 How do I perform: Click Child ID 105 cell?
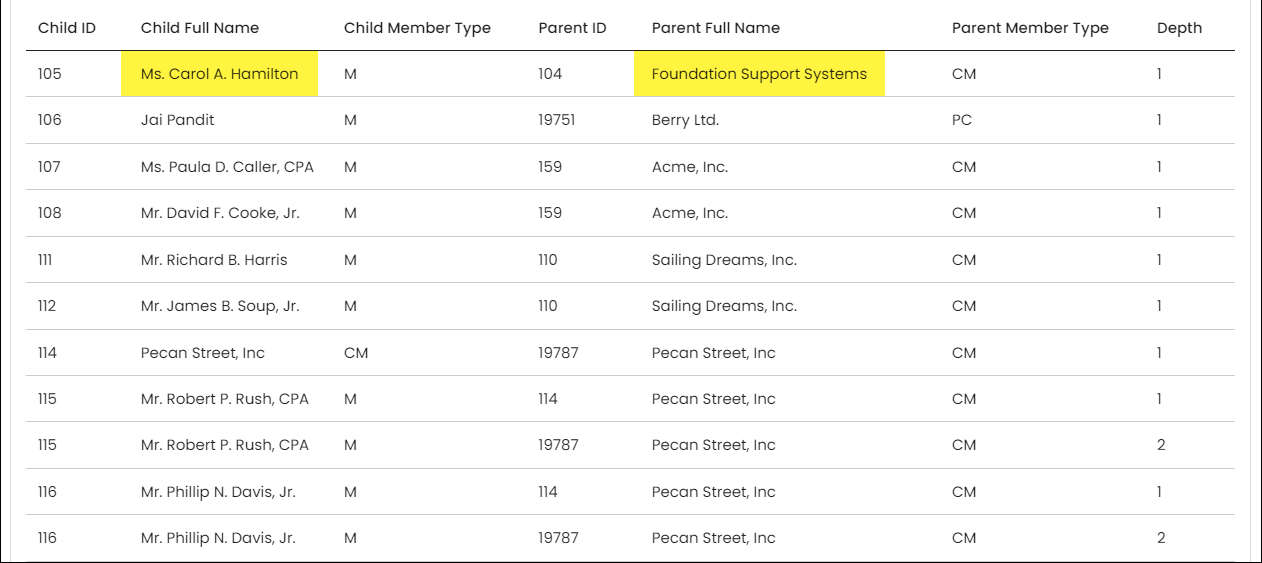tap(49, 74)
